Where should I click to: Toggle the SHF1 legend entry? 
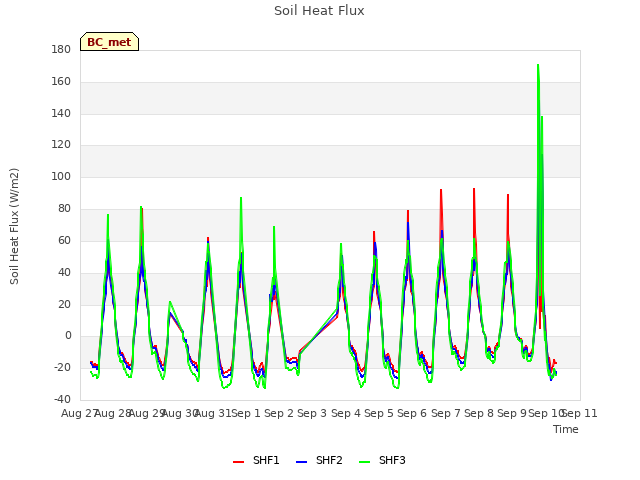(256, 460)
